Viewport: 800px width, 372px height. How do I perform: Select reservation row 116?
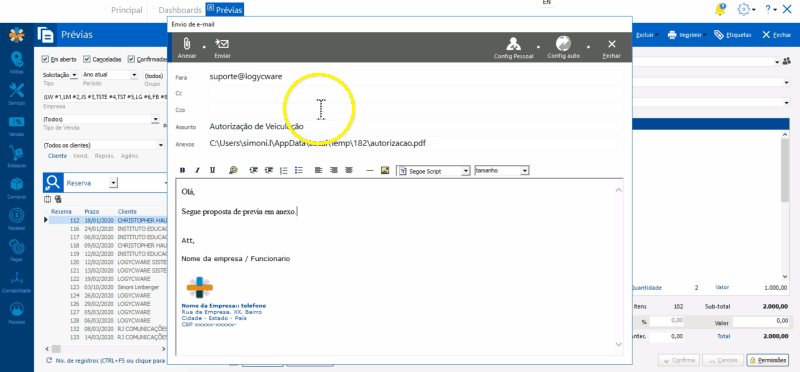coord(108,229)
